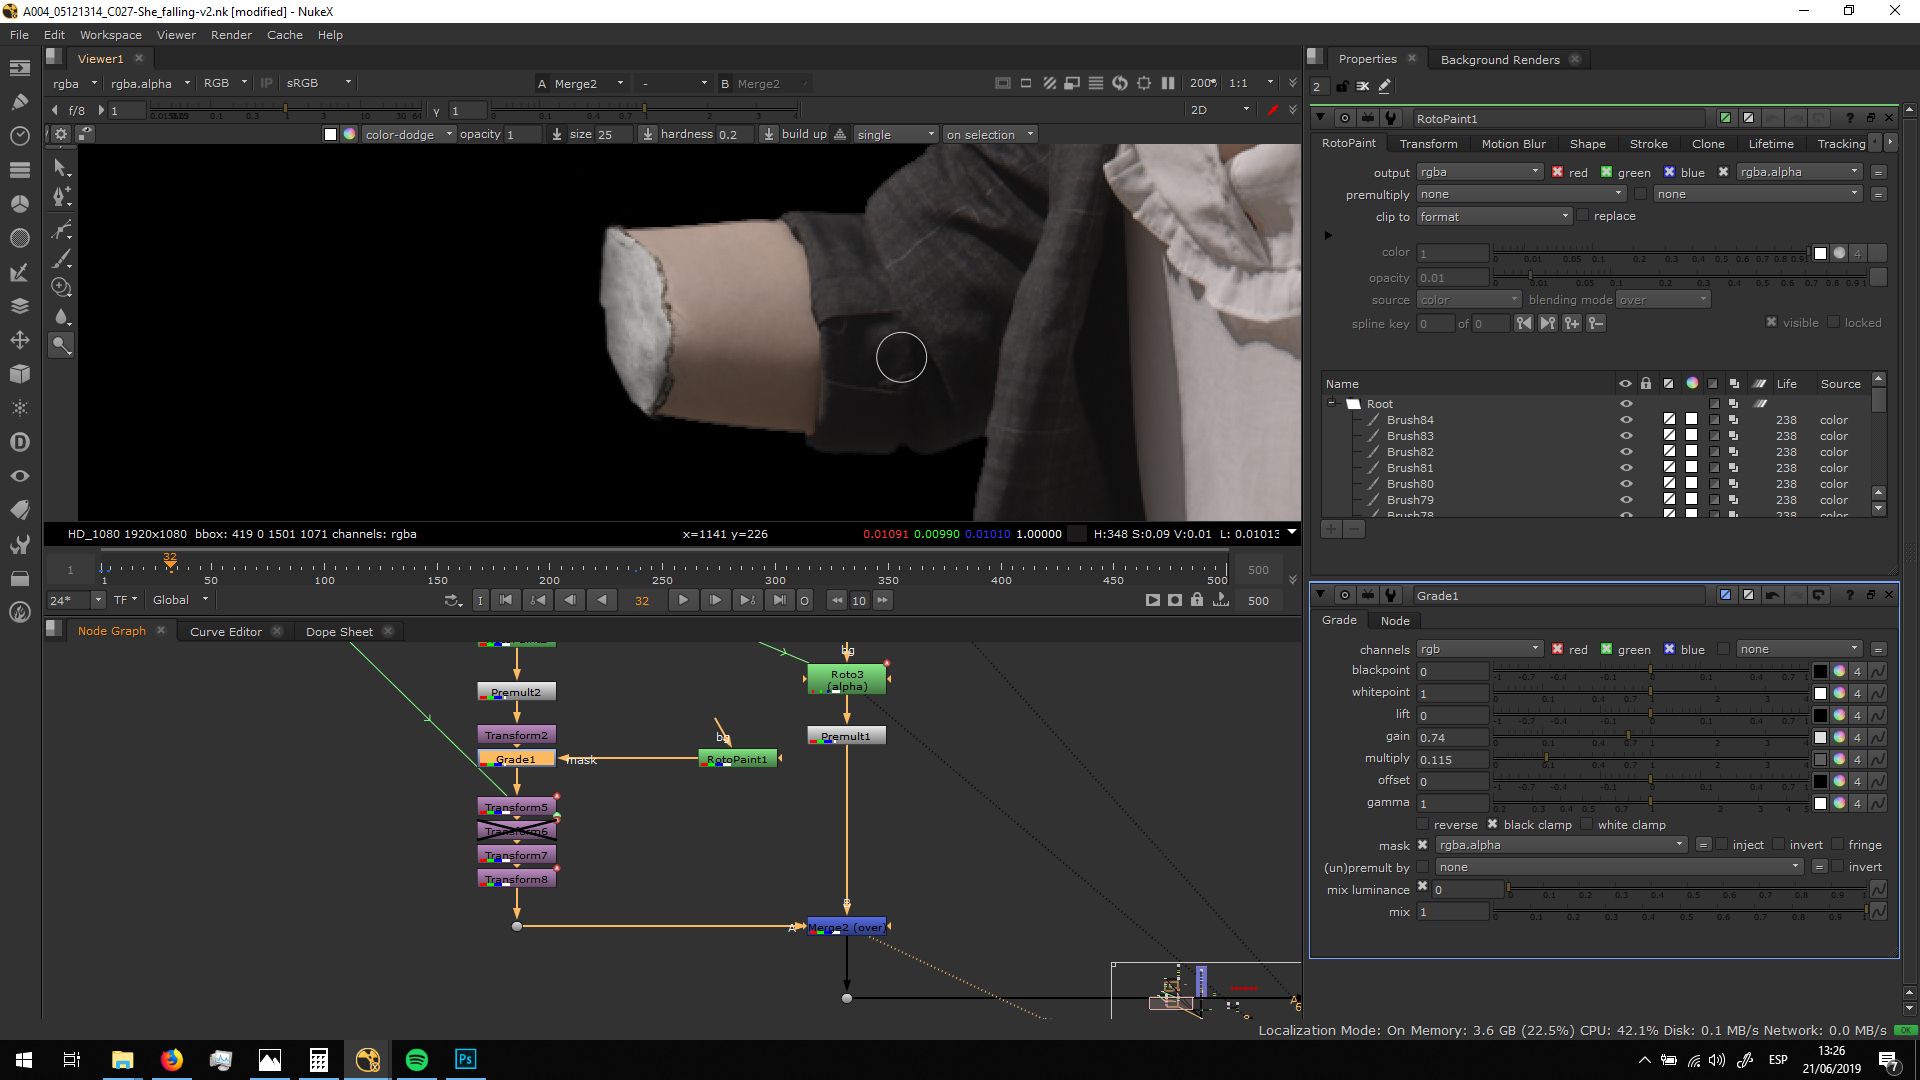Enable the white clamp checkbox

1587,825
